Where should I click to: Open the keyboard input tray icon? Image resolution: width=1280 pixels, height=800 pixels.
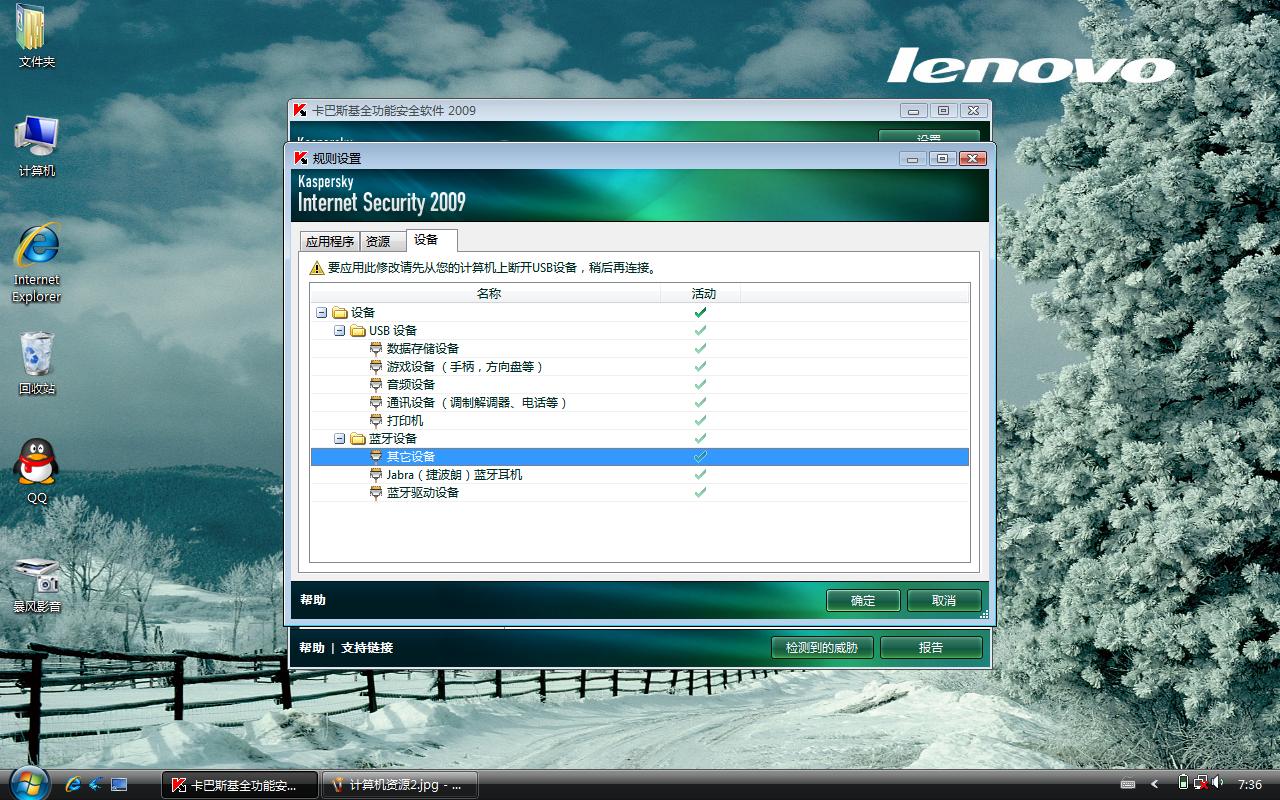point(1128,784)
